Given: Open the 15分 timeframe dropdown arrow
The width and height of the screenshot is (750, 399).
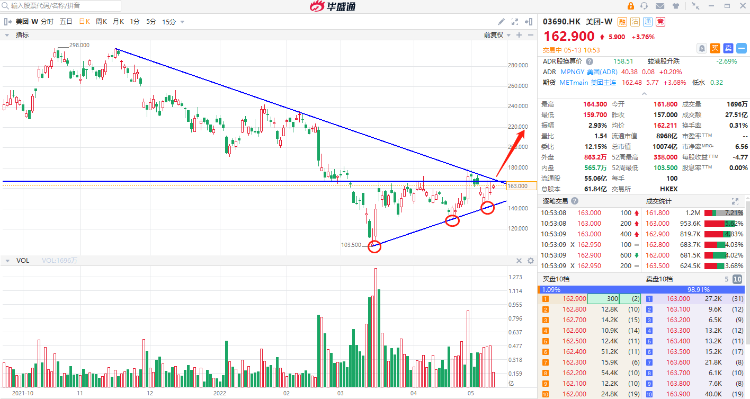Looking at the screenshot, I should [182, 22].
